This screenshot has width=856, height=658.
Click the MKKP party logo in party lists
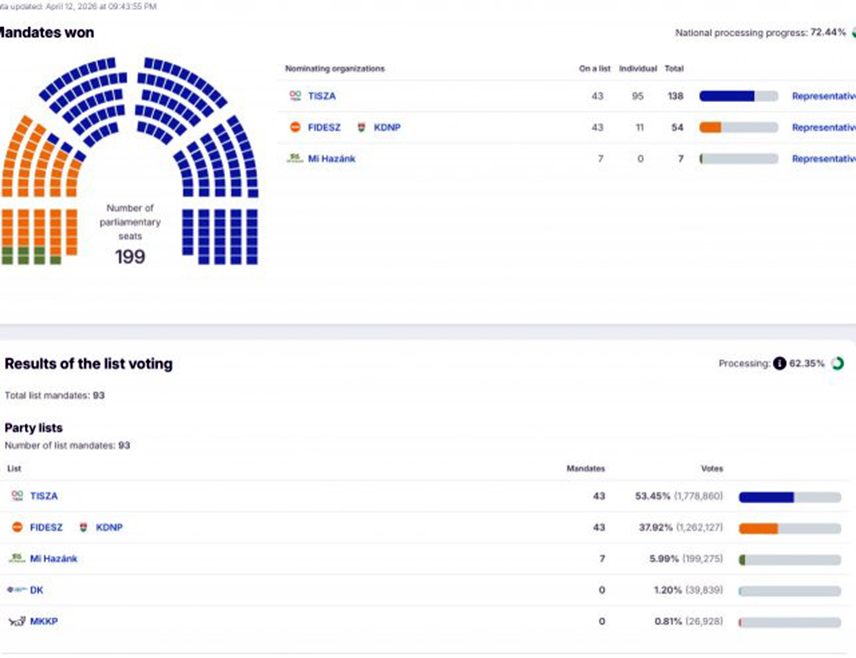click(16, 621)
